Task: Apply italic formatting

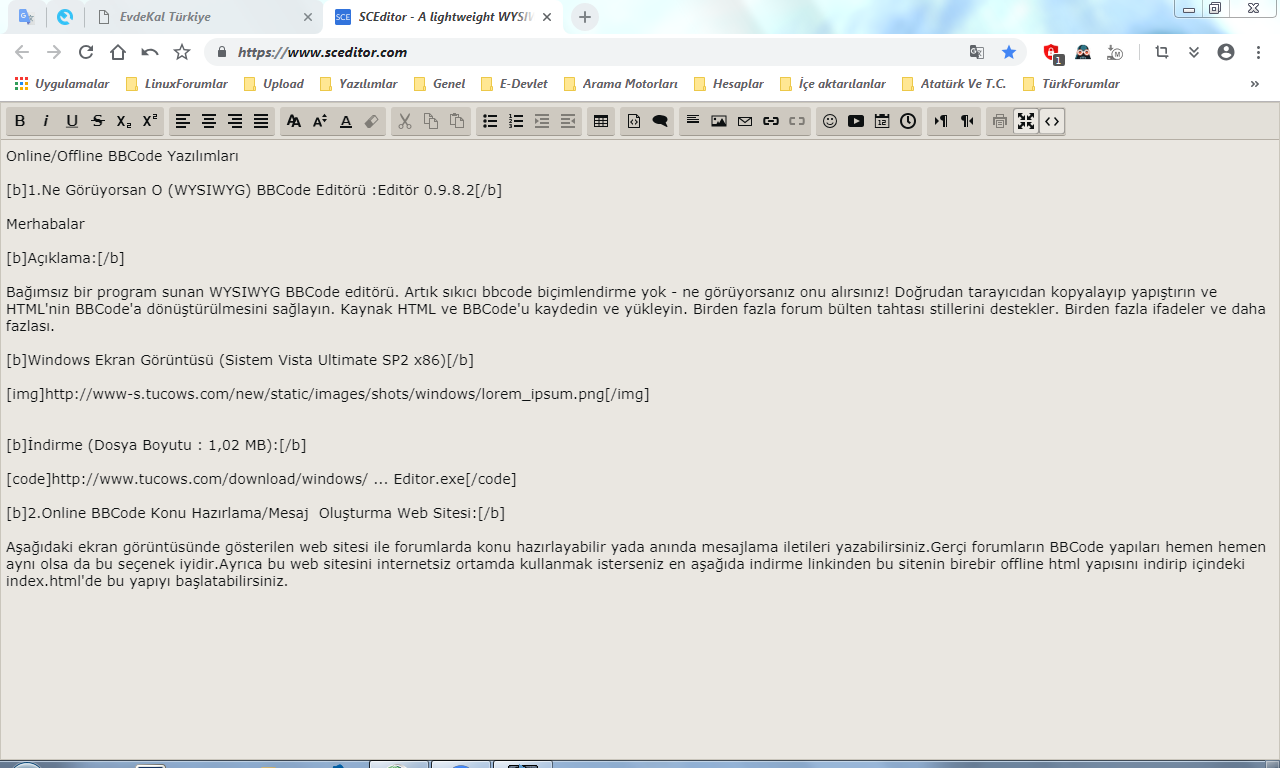Action: click(46, 121)
